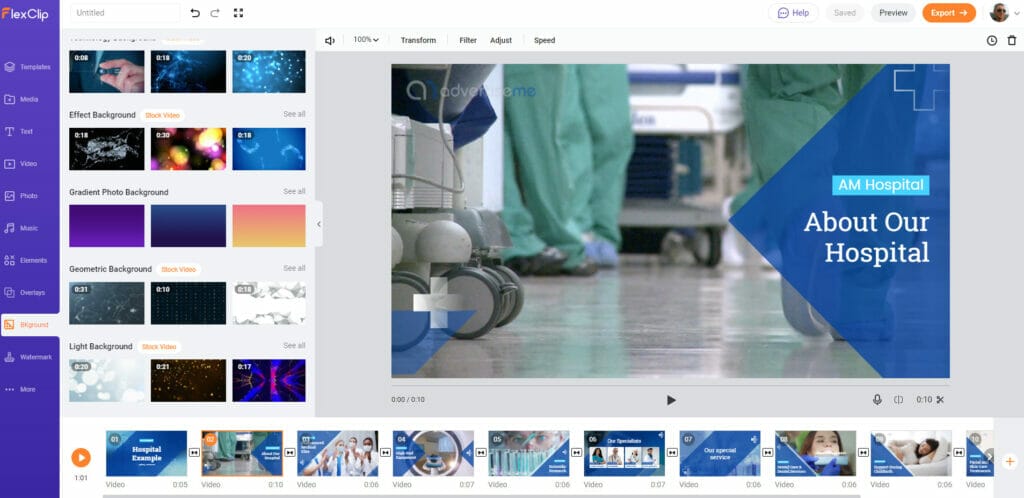The image size is (1024, 498).
Task: Click the duration clock icon
Action: point(992,40)
